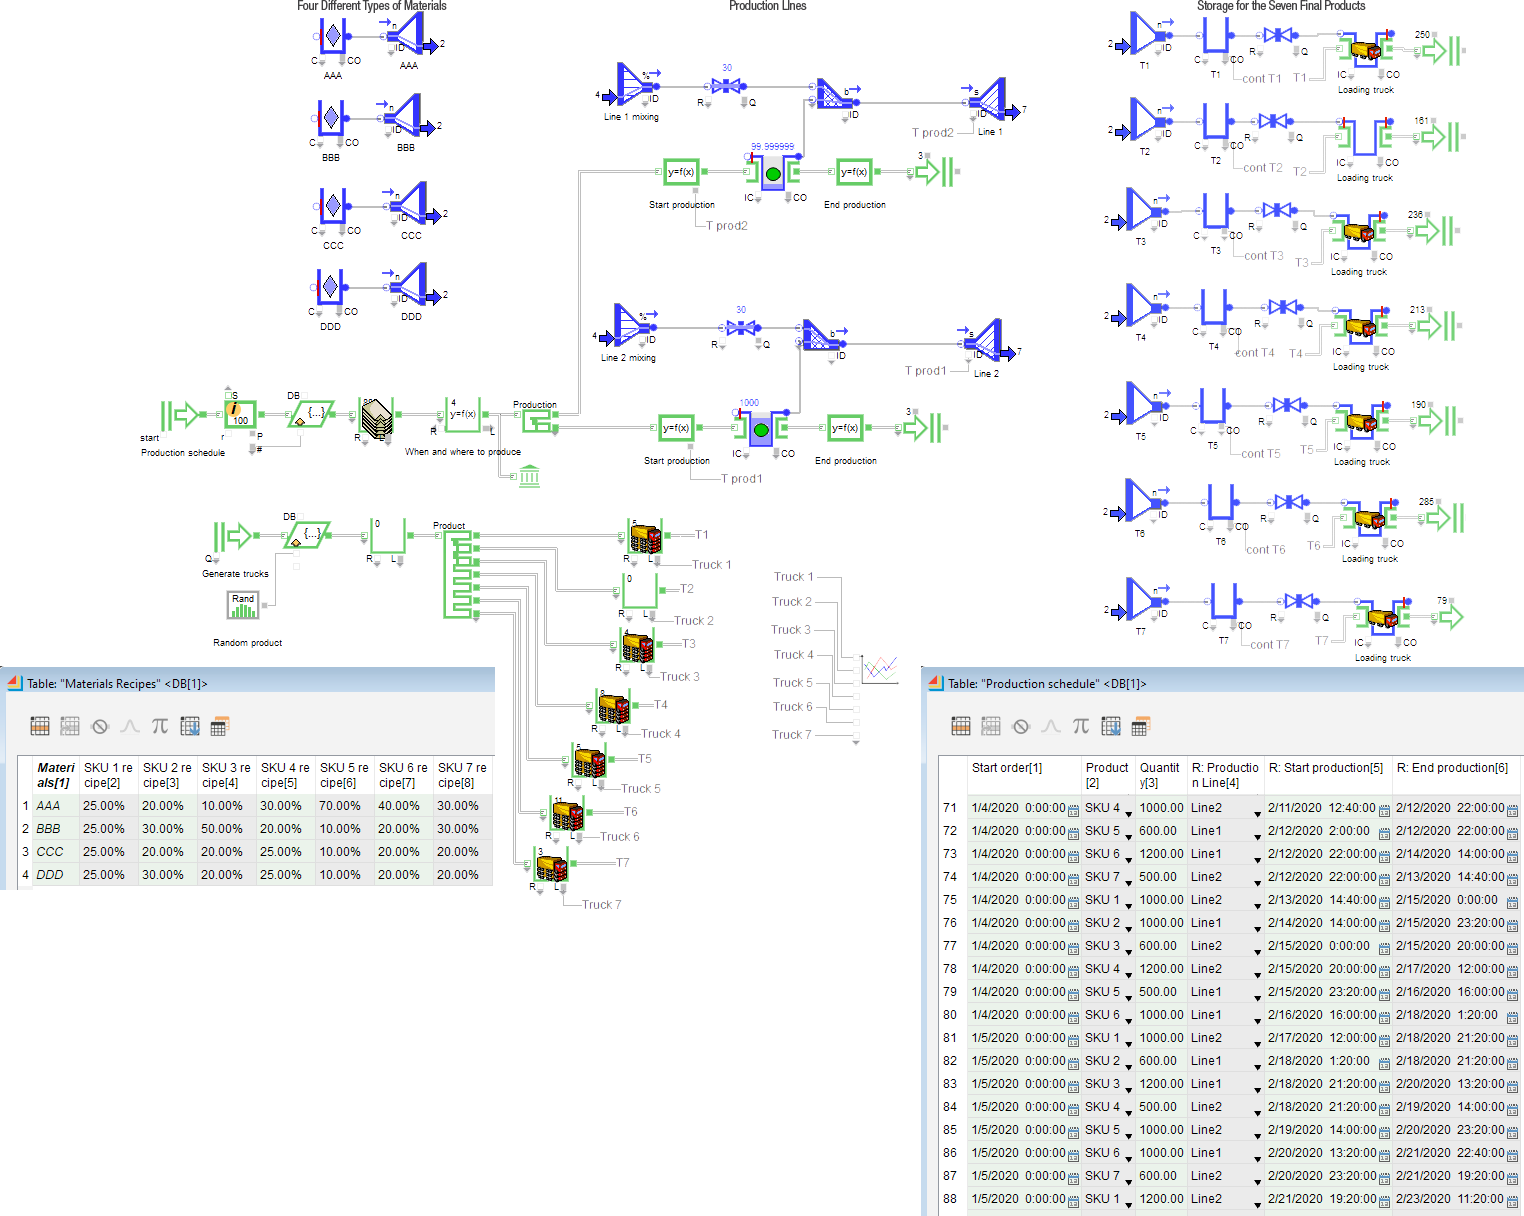Click the SKU 5 recipe column header

(344, 775)
